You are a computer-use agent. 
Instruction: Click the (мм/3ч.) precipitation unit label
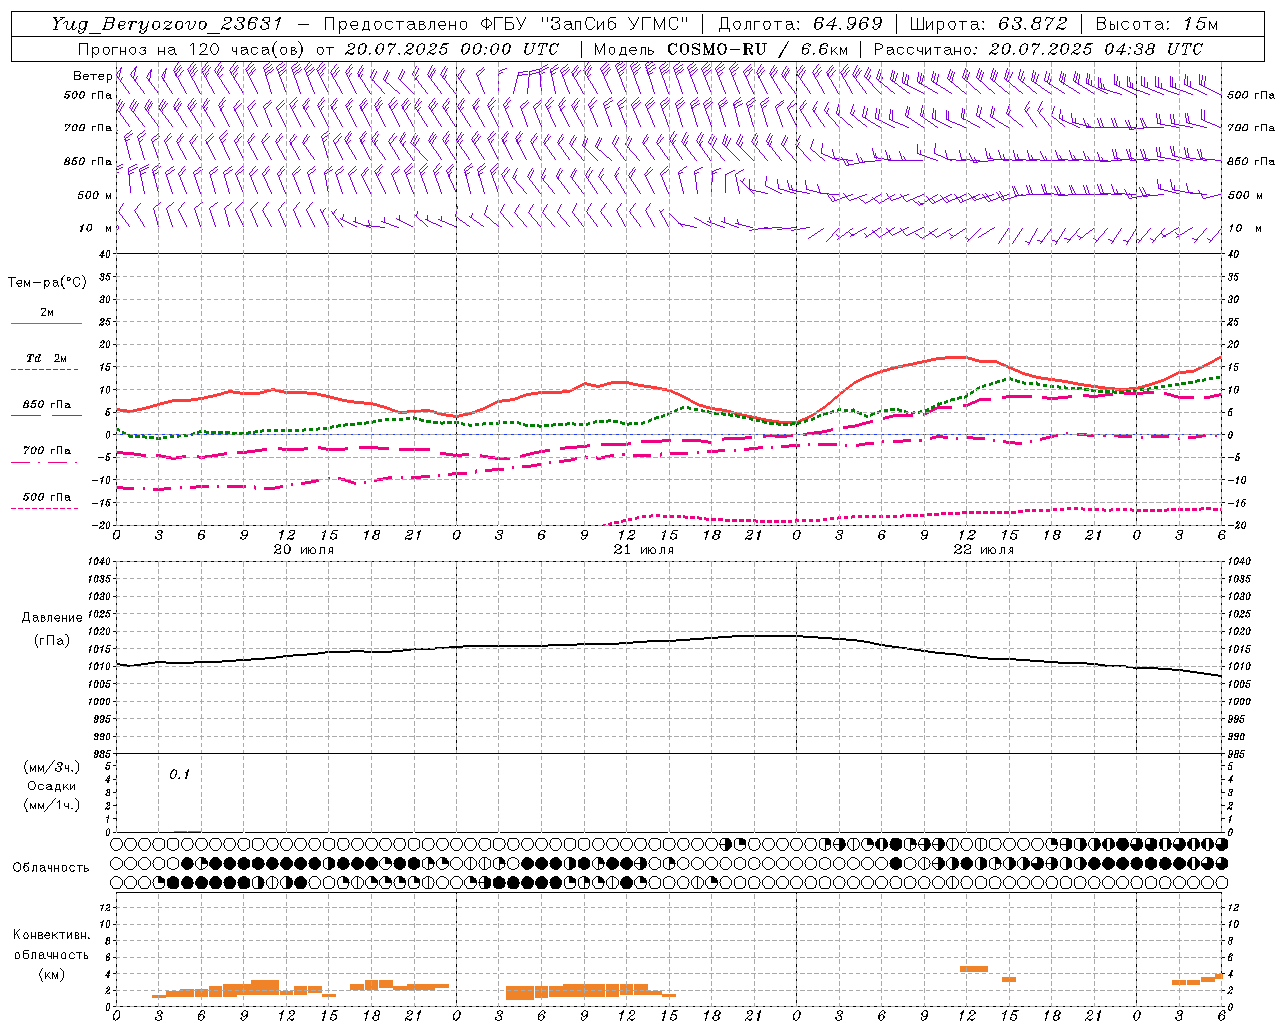click(x=52, y=767)
